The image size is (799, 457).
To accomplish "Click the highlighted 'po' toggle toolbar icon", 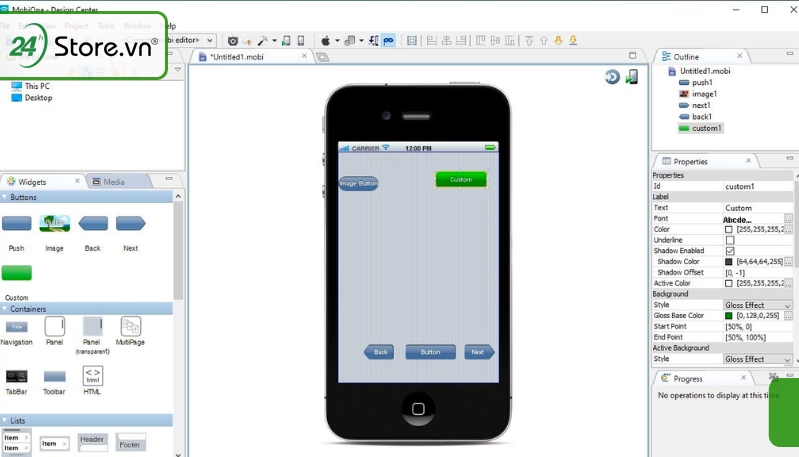I will pos(389,41).
